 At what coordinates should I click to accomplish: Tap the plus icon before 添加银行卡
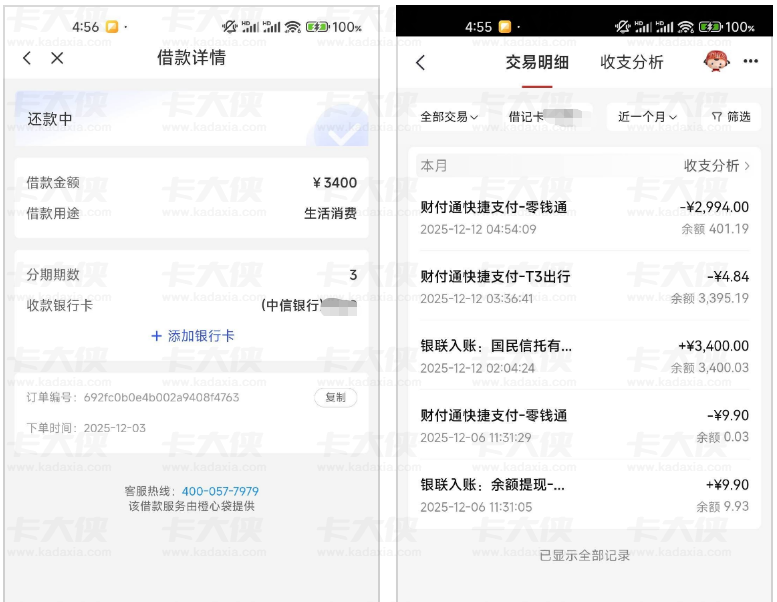(157, 336)
